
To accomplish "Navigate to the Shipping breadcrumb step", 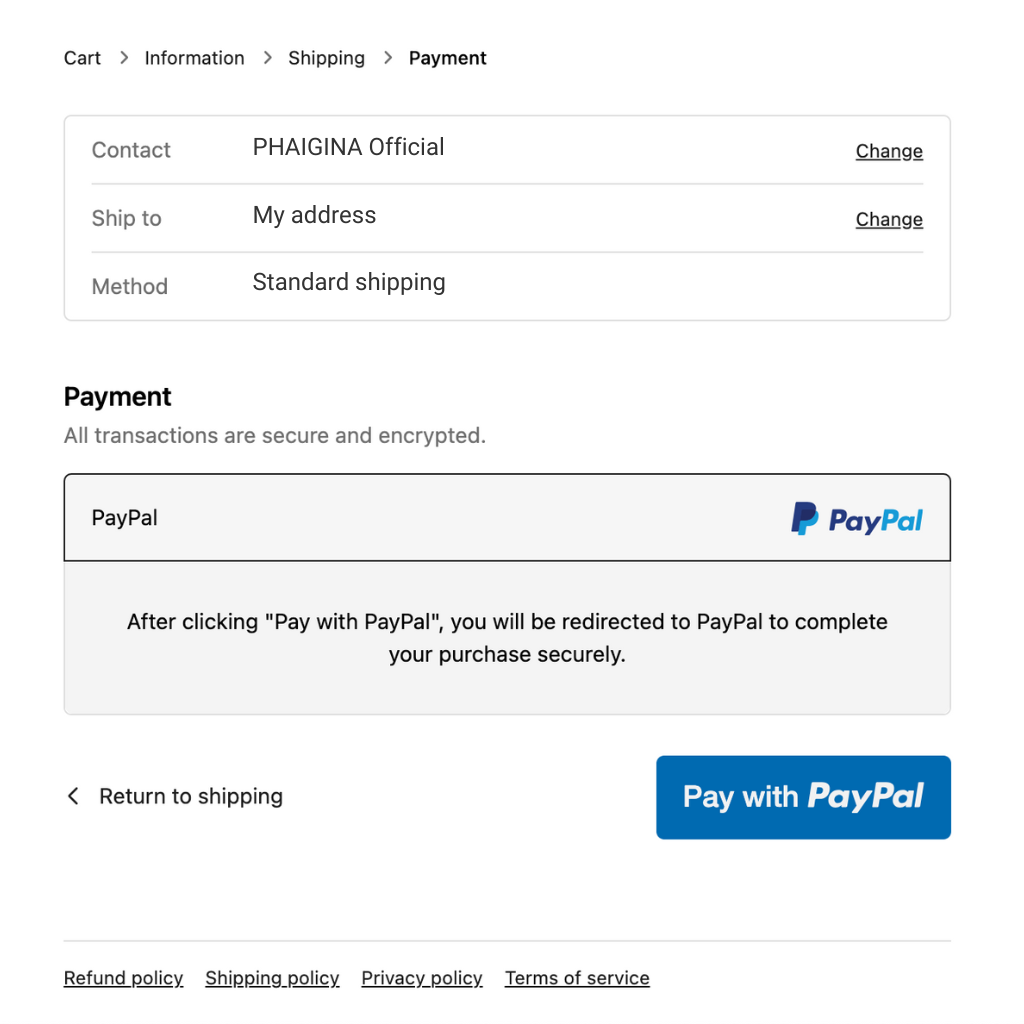I will tap(326, 58).
